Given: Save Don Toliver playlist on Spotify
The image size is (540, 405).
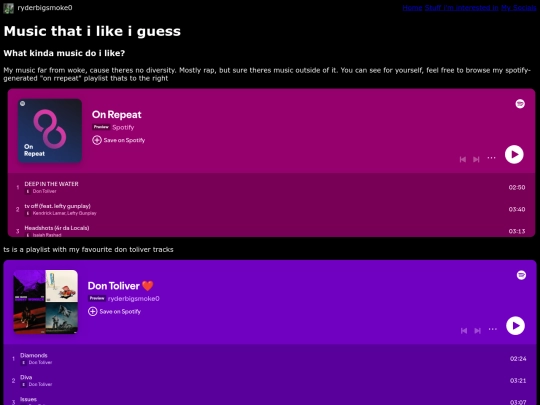Looking at the screenshot, I should (x=114, y=312).
